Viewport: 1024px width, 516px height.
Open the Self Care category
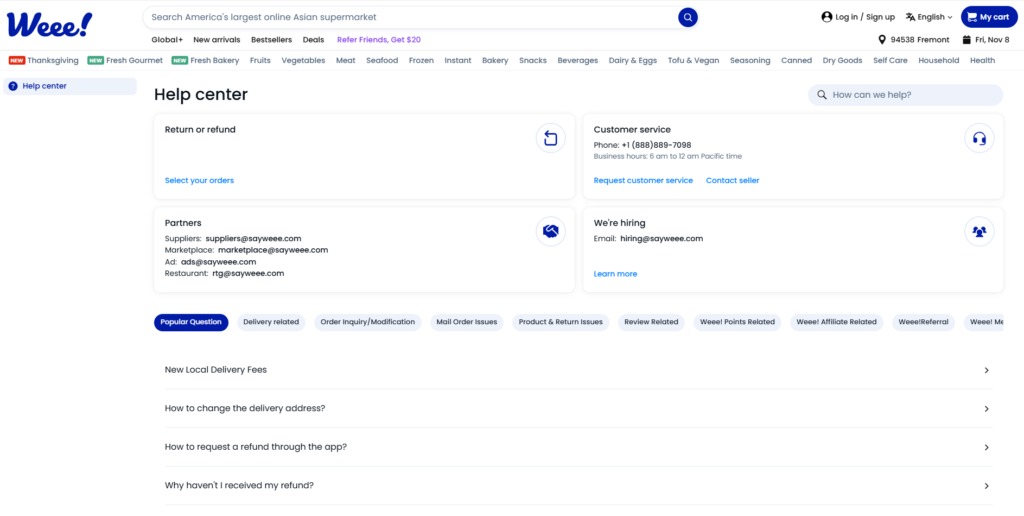[891, 61]
